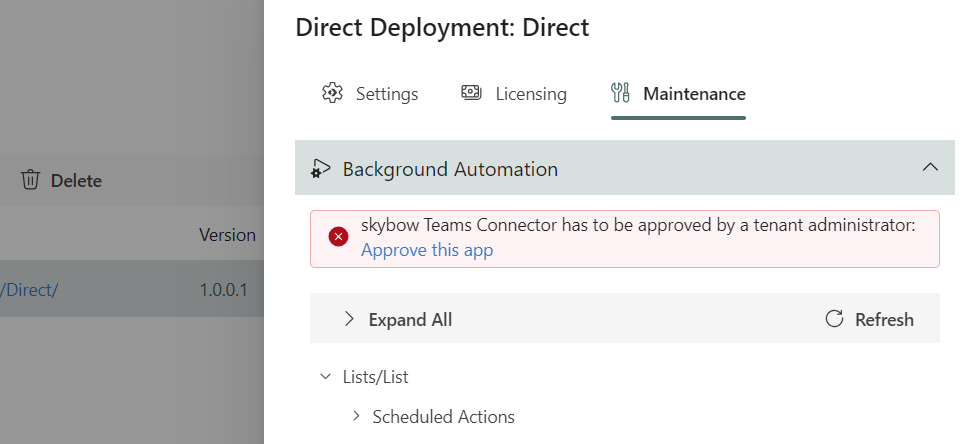
Task: Click the red error icon
Action: (x=338, y=237)
